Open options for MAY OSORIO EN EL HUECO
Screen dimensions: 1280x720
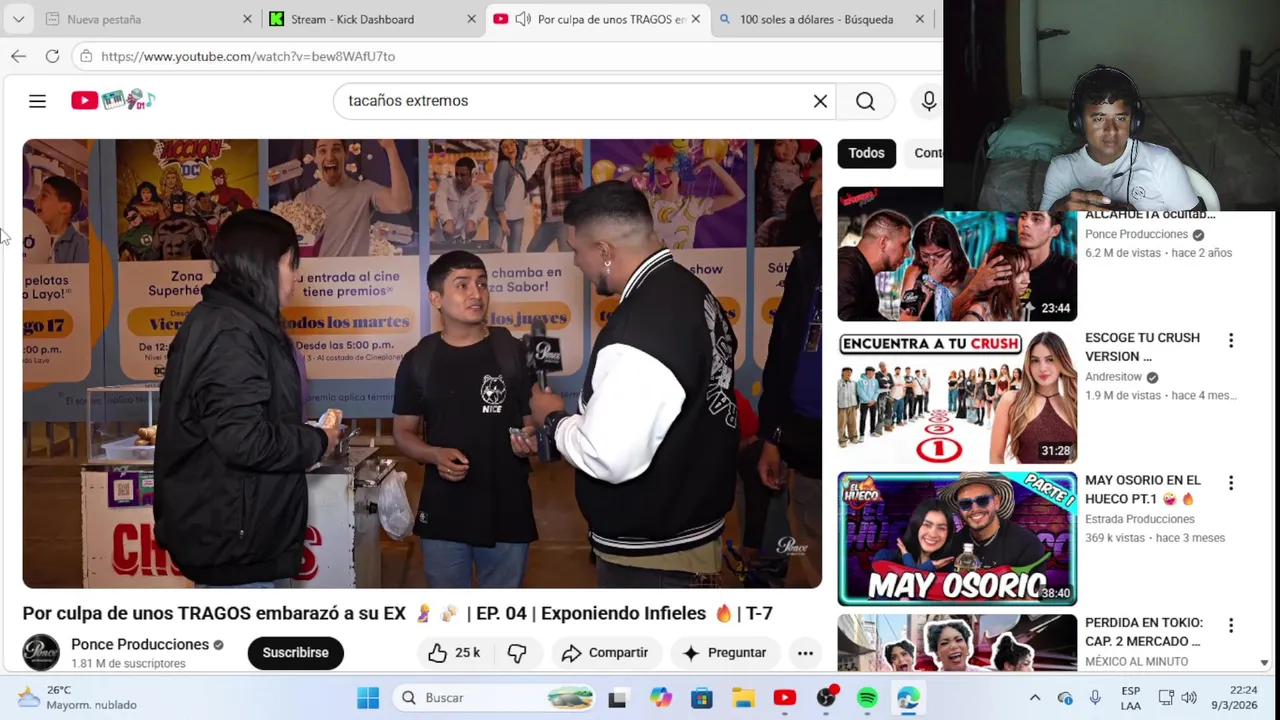point(1231,483)
